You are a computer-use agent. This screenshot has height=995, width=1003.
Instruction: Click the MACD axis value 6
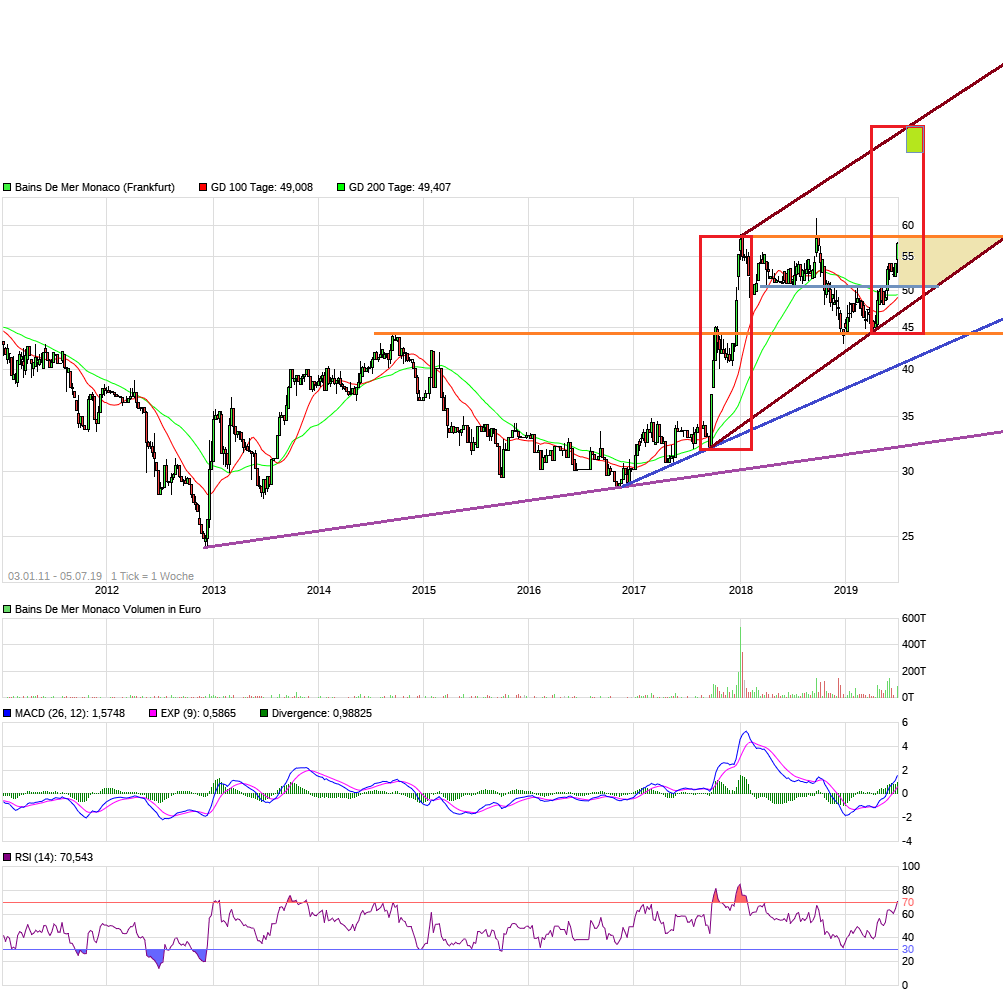(904, 723)
